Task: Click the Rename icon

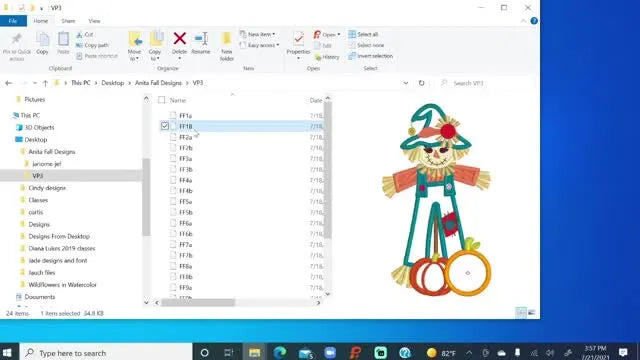Action: (201, 39)
